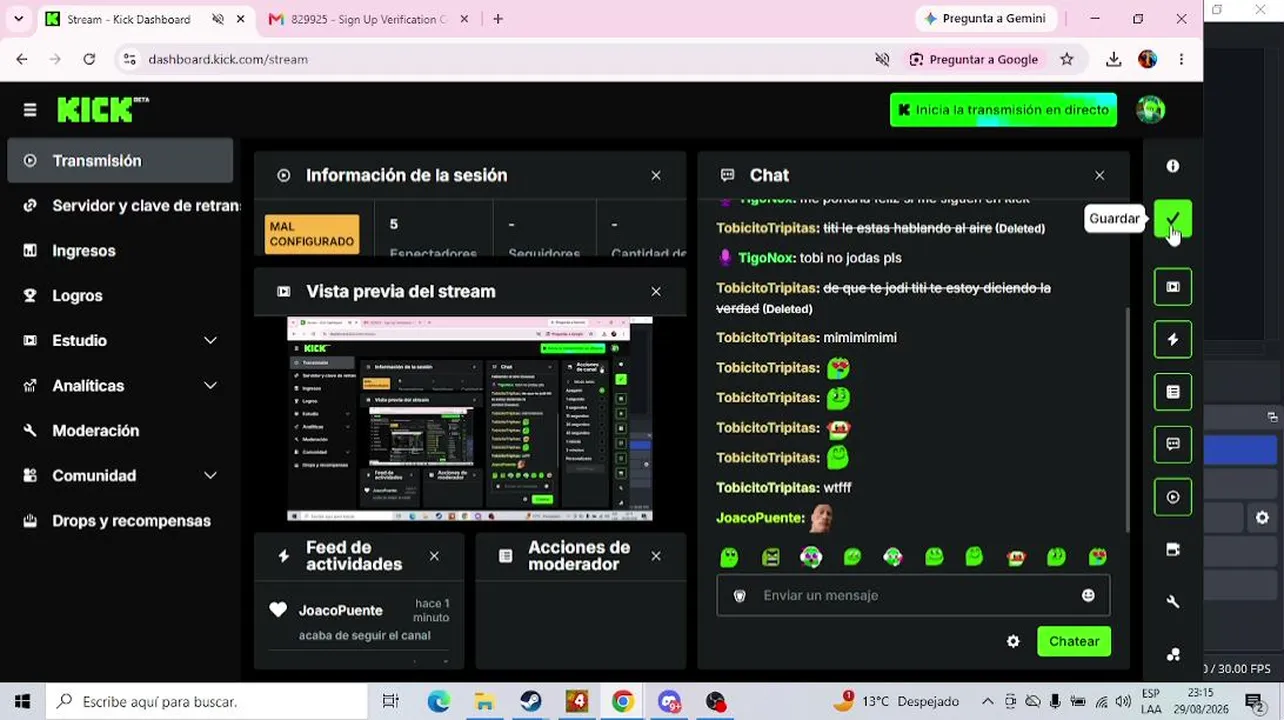Toggle the activity feed lightning icon
1284x720 pixels.
coord(1173,339)
